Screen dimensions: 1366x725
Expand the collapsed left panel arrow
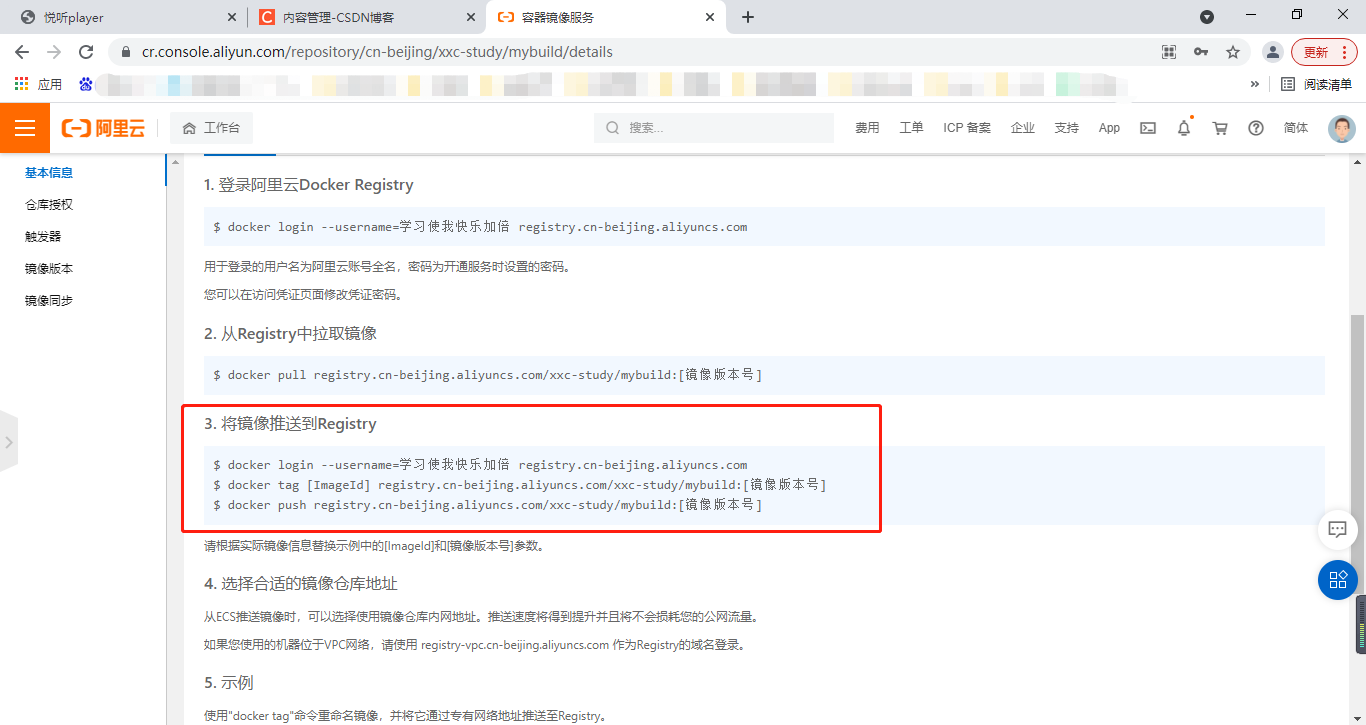tap(8, 442)
